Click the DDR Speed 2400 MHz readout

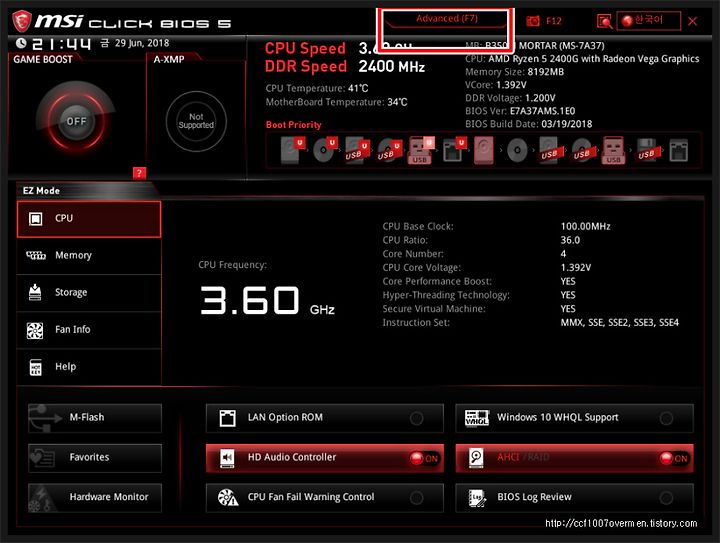(x=345, y=67)
